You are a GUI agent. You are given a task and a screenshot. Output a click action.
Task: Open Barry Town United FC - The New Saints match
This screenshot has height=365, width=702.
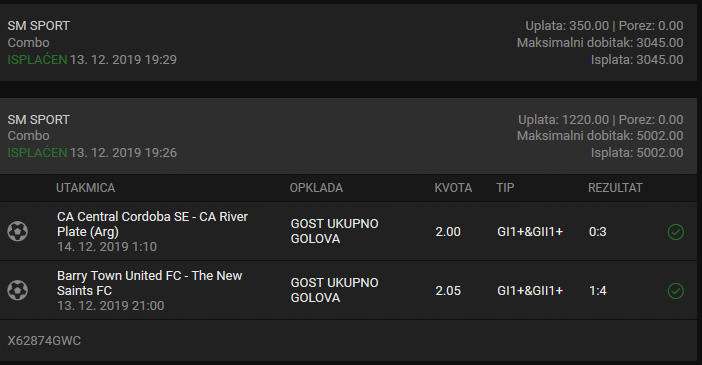coord(150,283)
